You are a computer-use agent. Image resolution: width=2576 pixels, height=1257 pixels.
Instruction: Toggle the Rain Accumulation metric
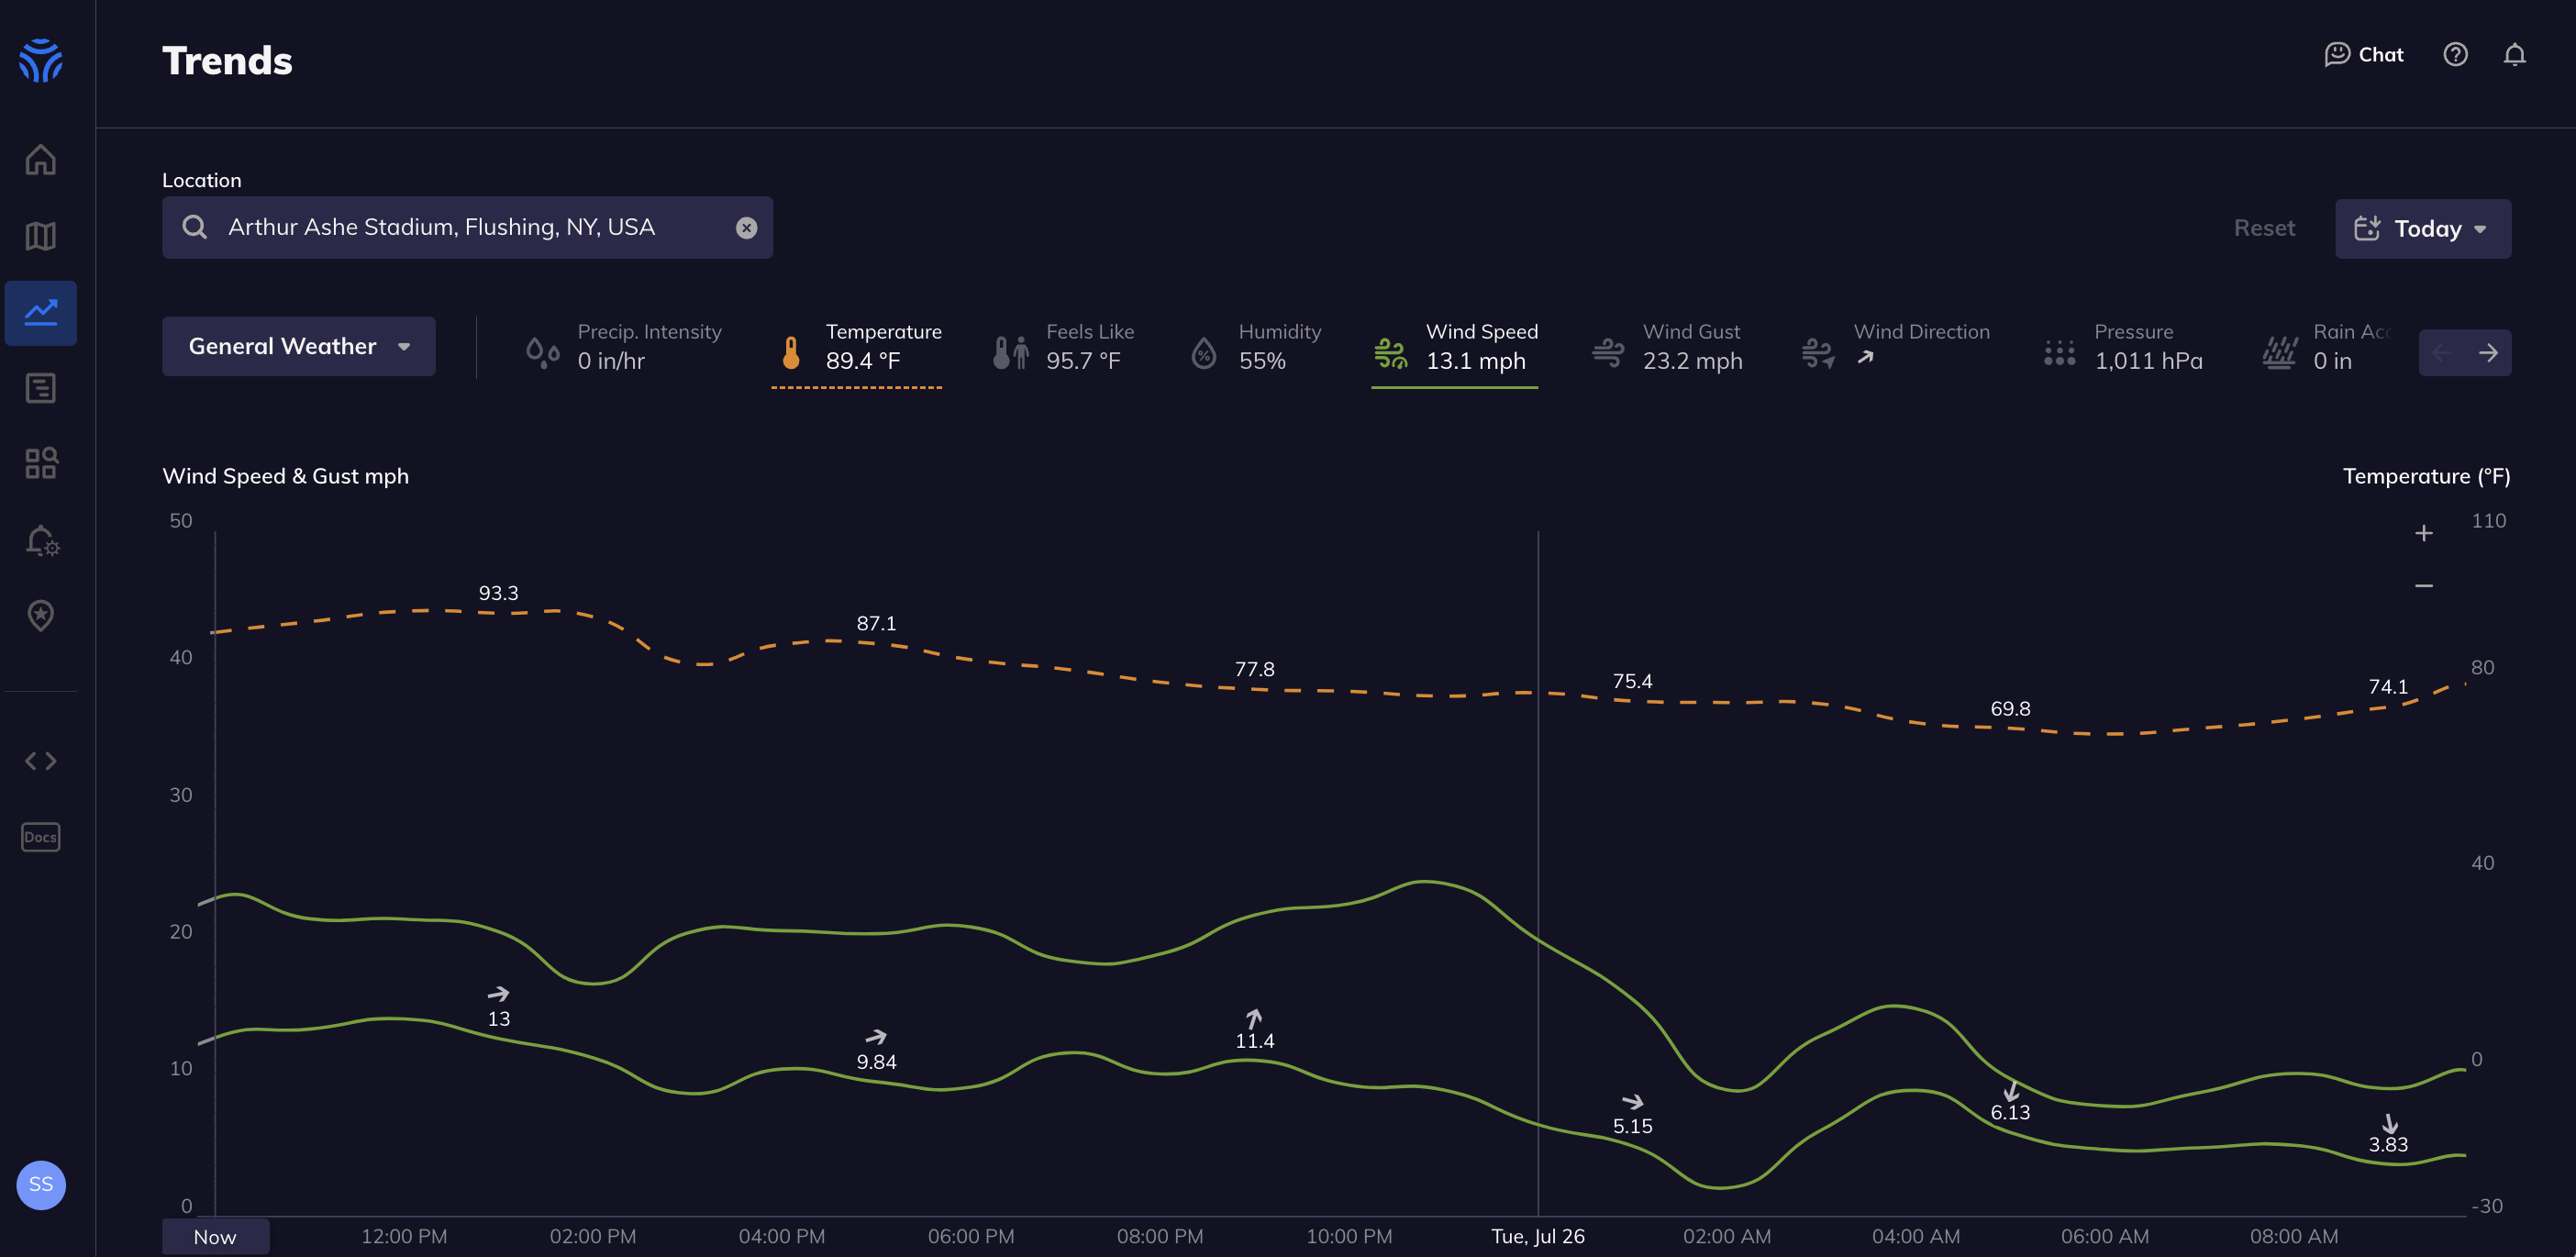pyautogui.click(x=2326, y=347)
